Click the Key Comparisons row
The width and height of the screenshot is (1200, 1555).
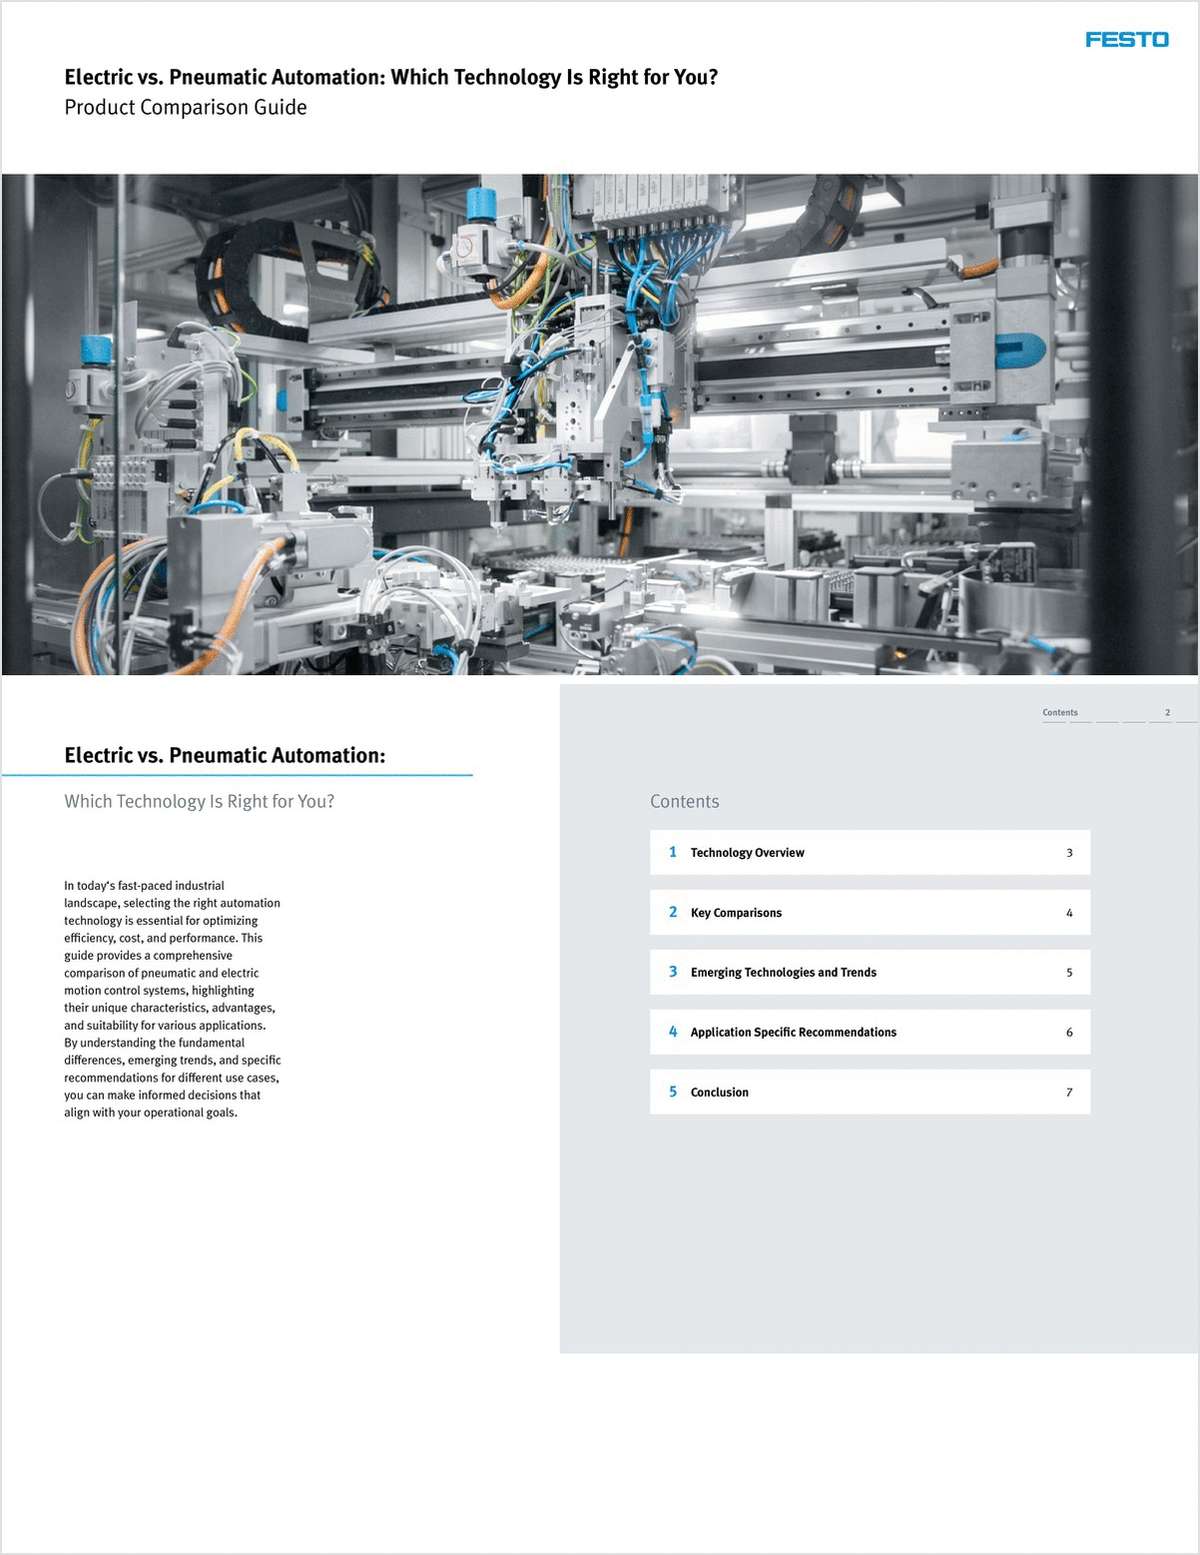click(869, 912)
